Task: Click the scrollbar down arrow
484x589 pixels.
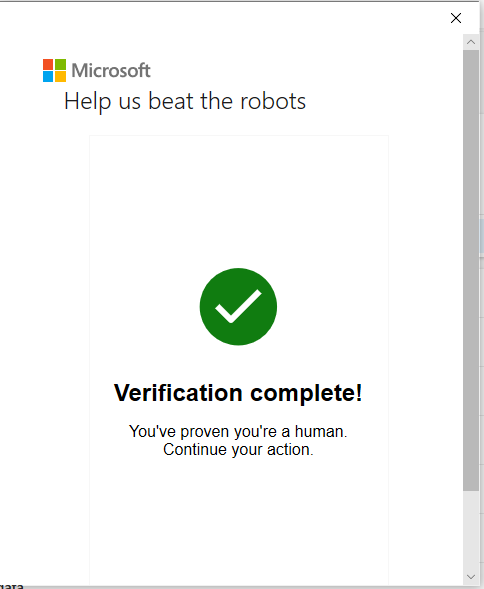Action: pyautogui.click(x=471, y=577)
